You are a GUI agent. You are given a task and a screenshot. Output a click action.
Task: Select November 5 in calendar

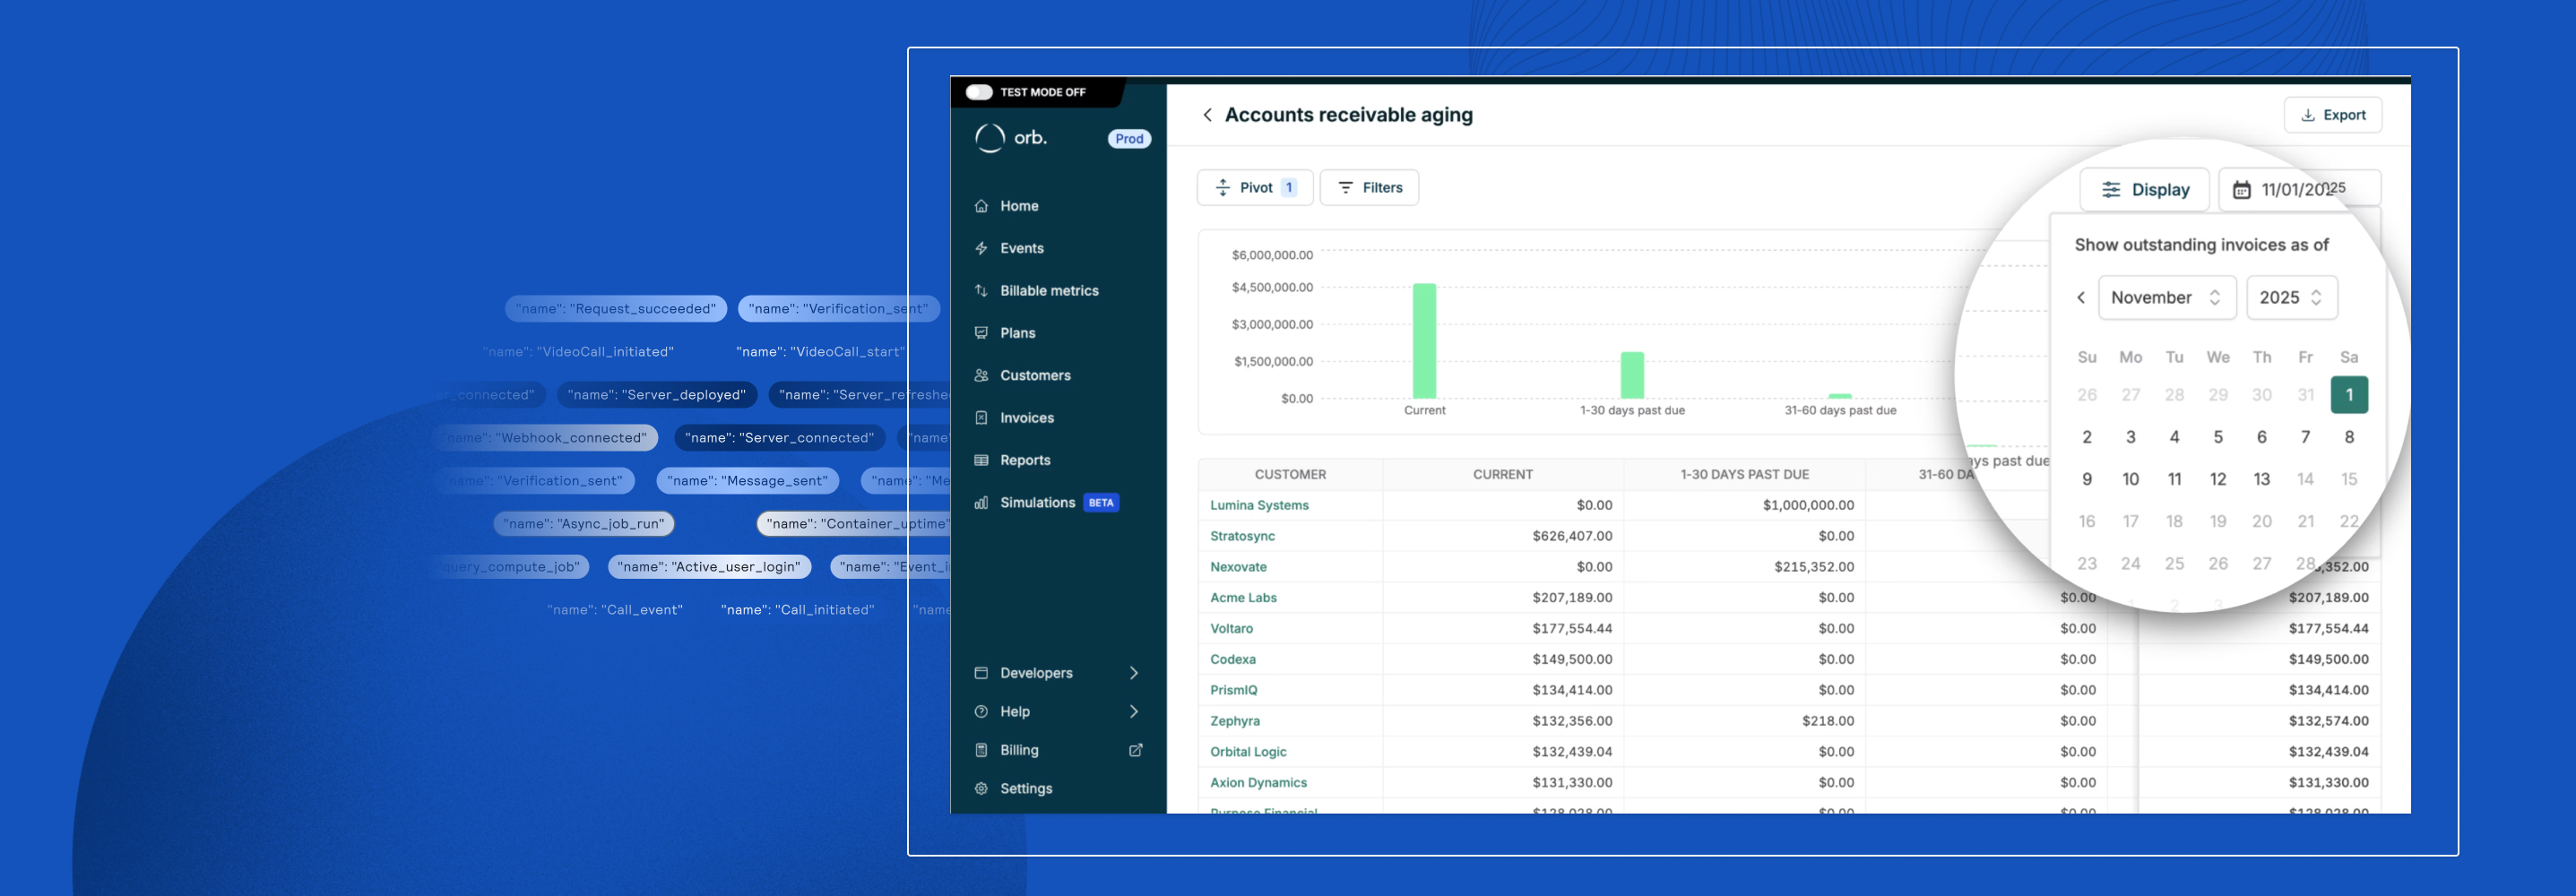click(2218, 437)
